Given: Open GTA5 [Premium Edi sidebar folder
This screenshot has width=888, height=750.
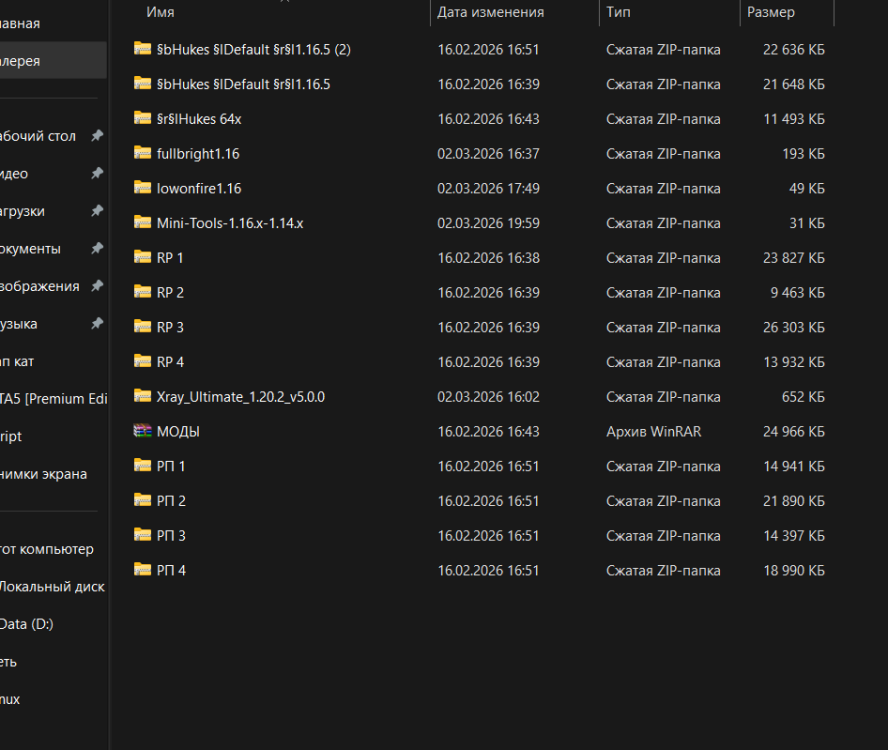Looking at the screenshot, I should pos(53,399).
